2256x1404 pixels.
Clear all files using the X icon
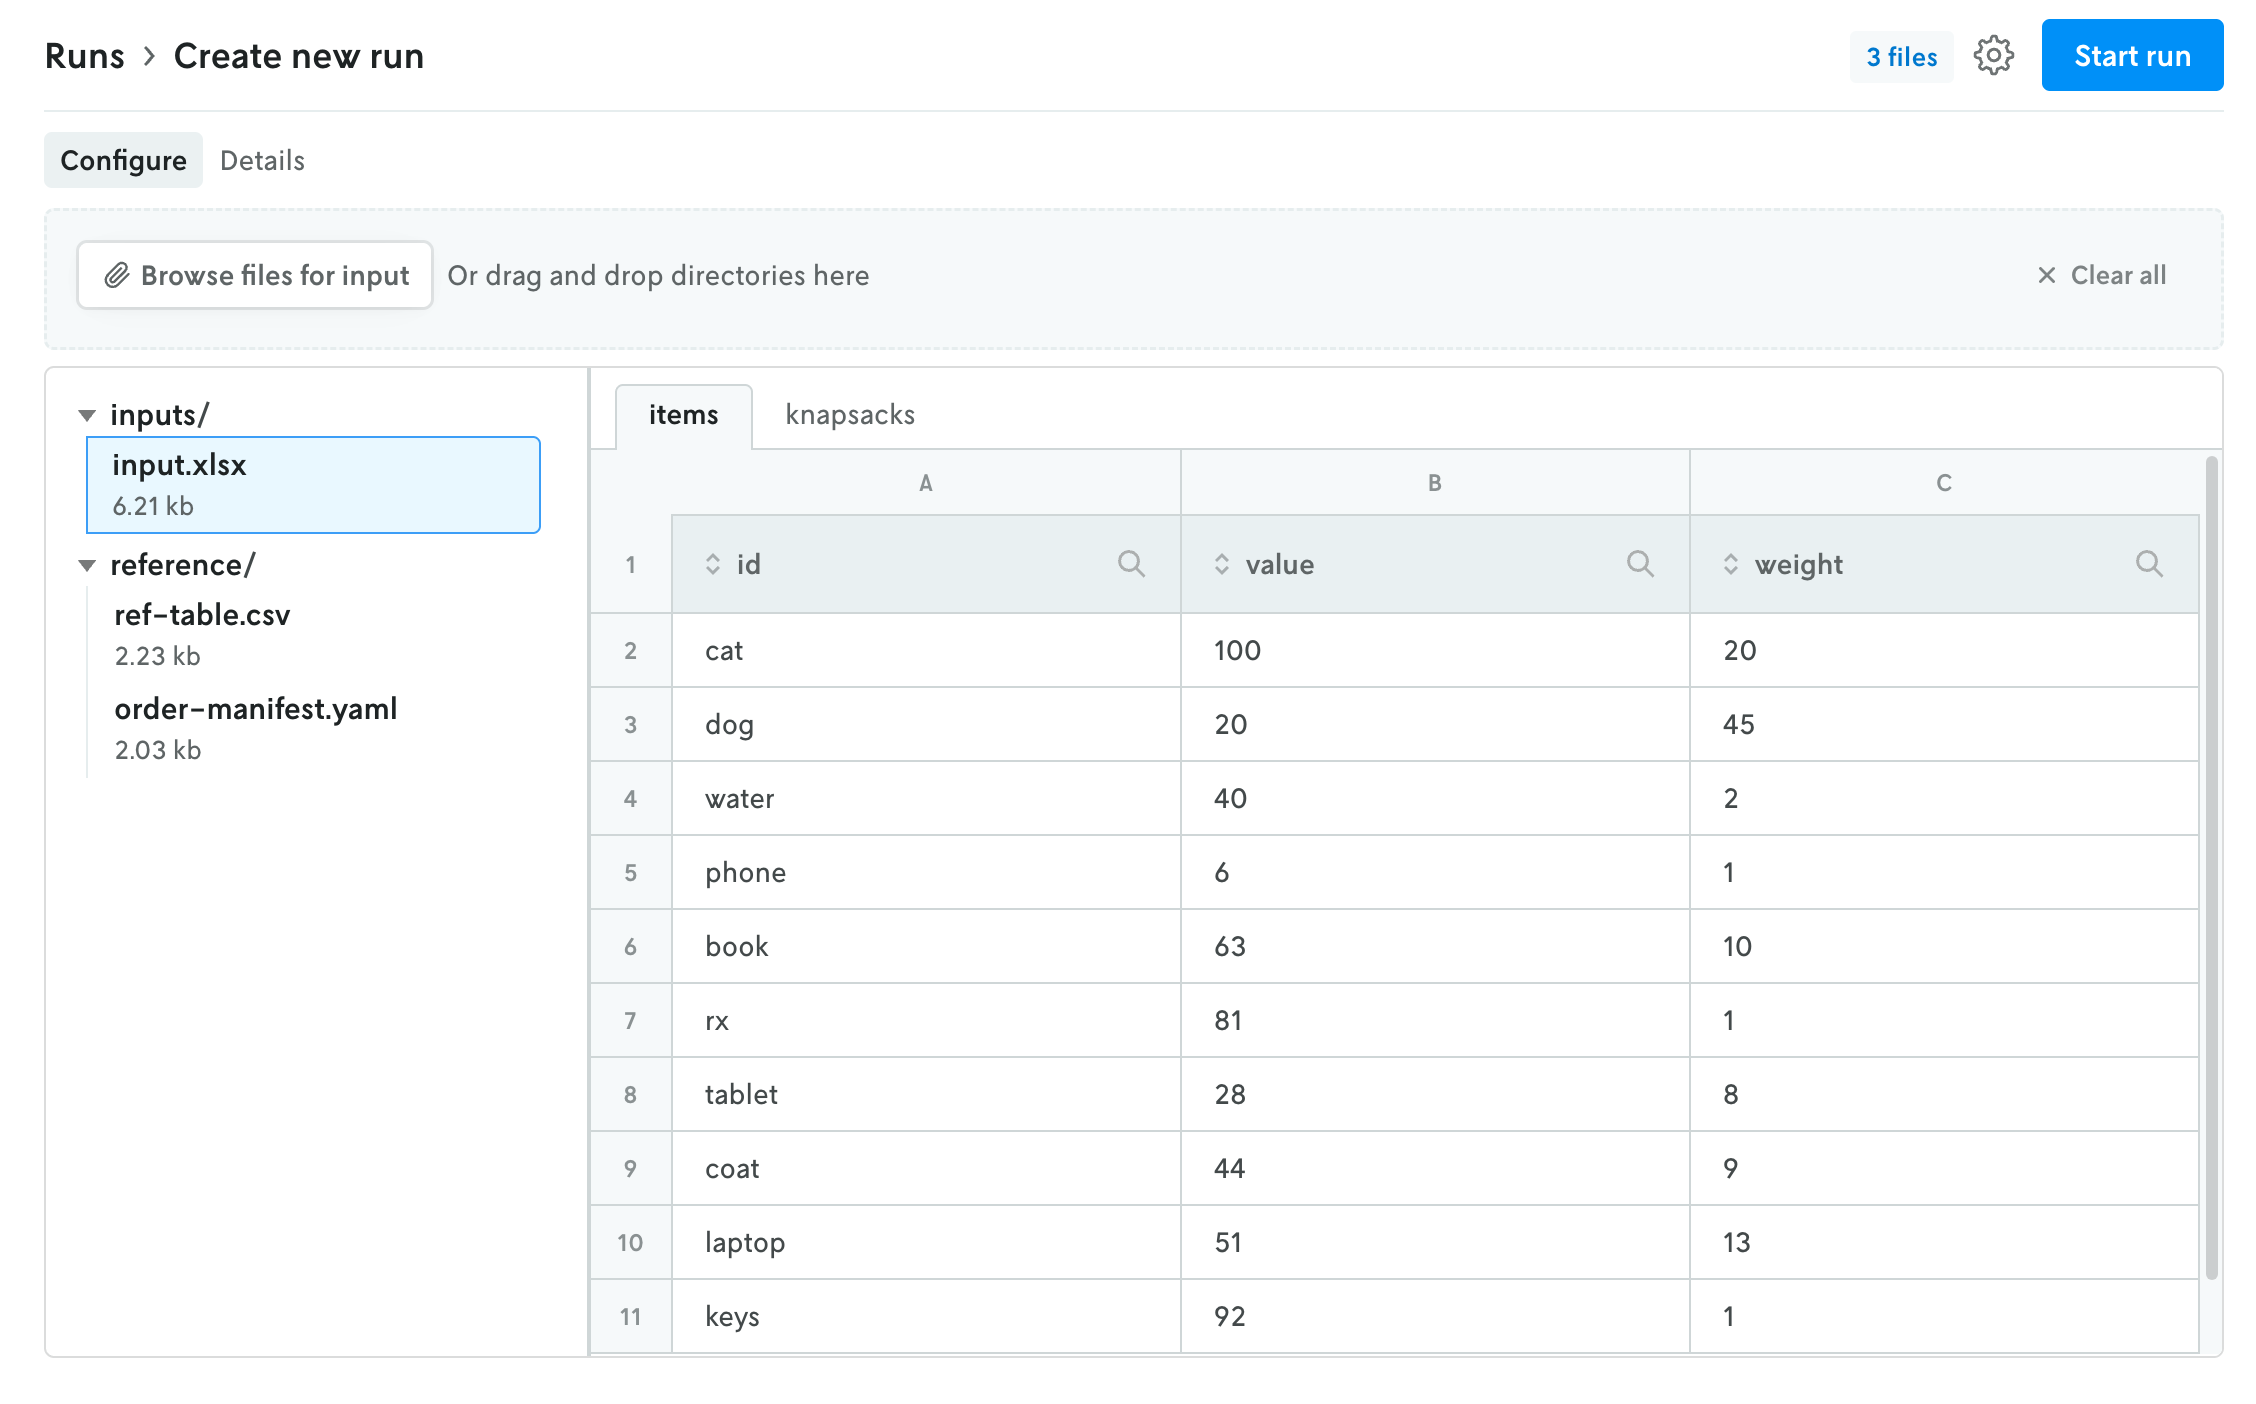pyautogui.click(x=2046, y=275)
